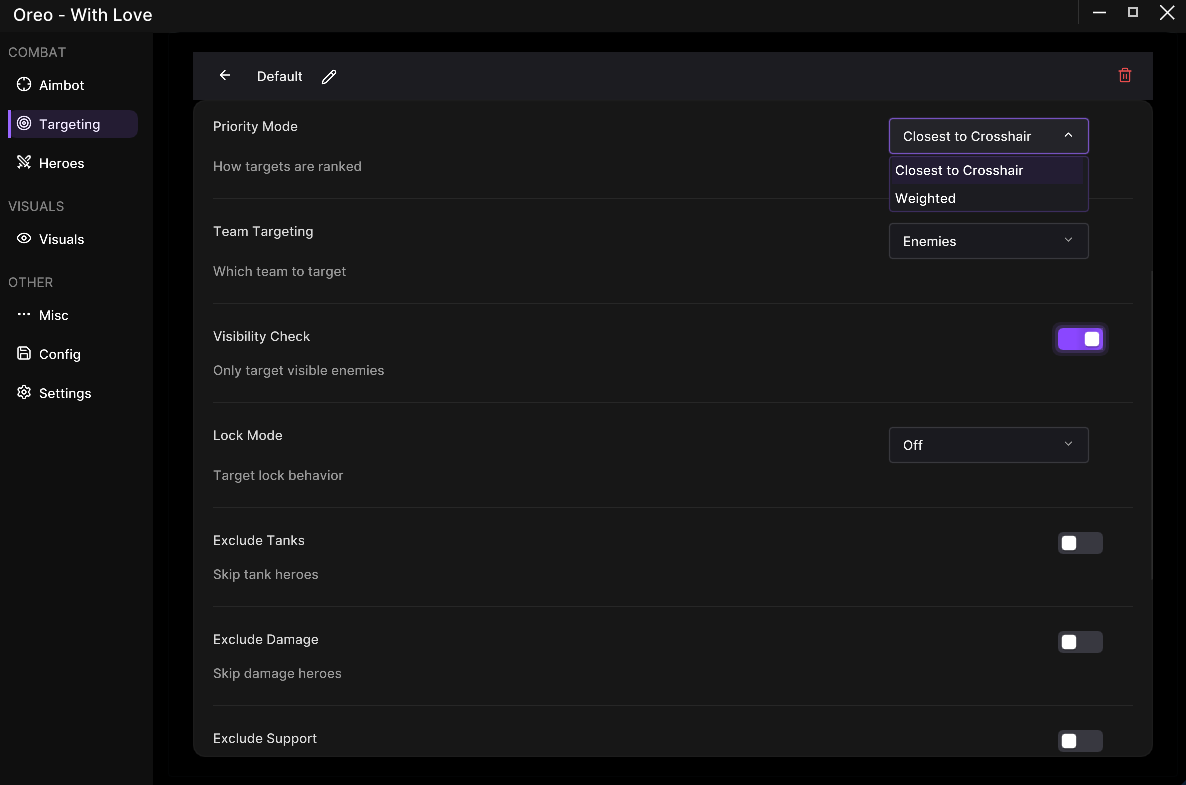The image size is (1186, 785).
Task: Collapse the Priority Mode dropdown
Action: pyautogui.click(x=988, y=136)
